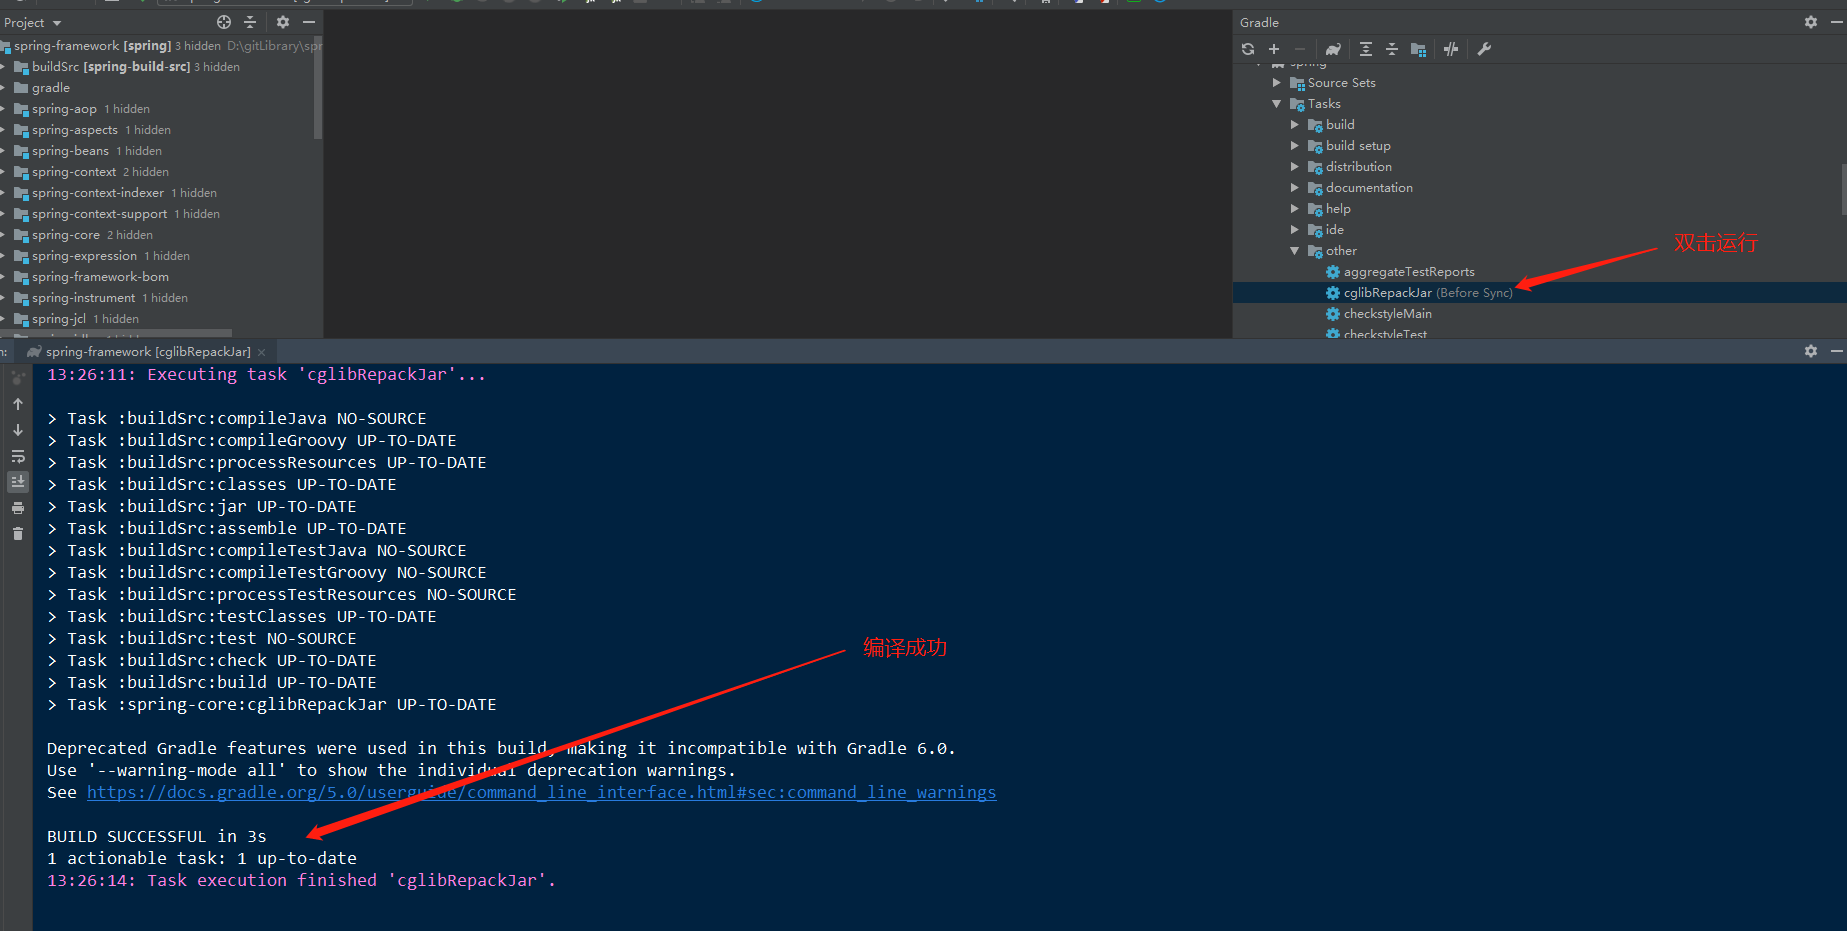Expand the Source Sets node
Image resolution: width=1847 pixels, height=931 pixels.
[1277, 83]
